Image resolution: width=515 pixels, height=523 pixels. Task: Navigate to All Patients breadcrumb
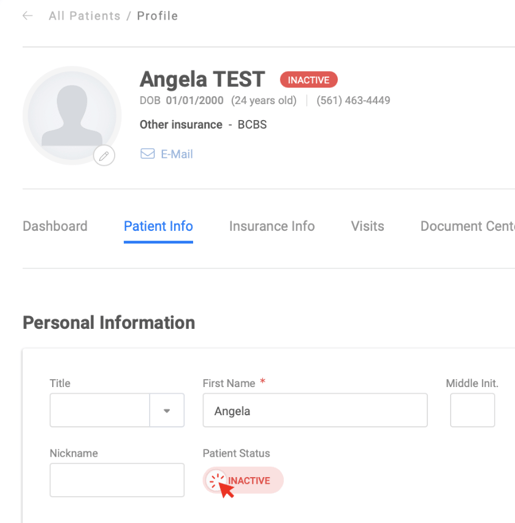coord(85,16)
